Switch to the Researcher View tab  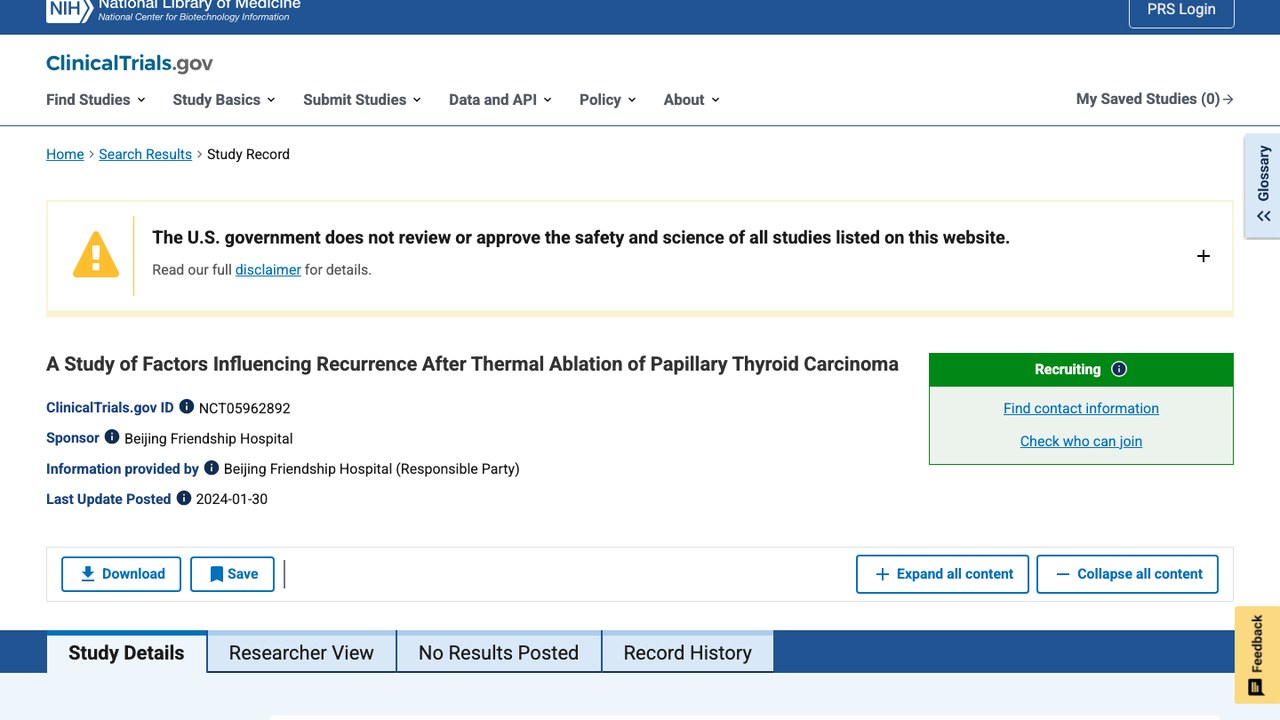tap(301, 652)
